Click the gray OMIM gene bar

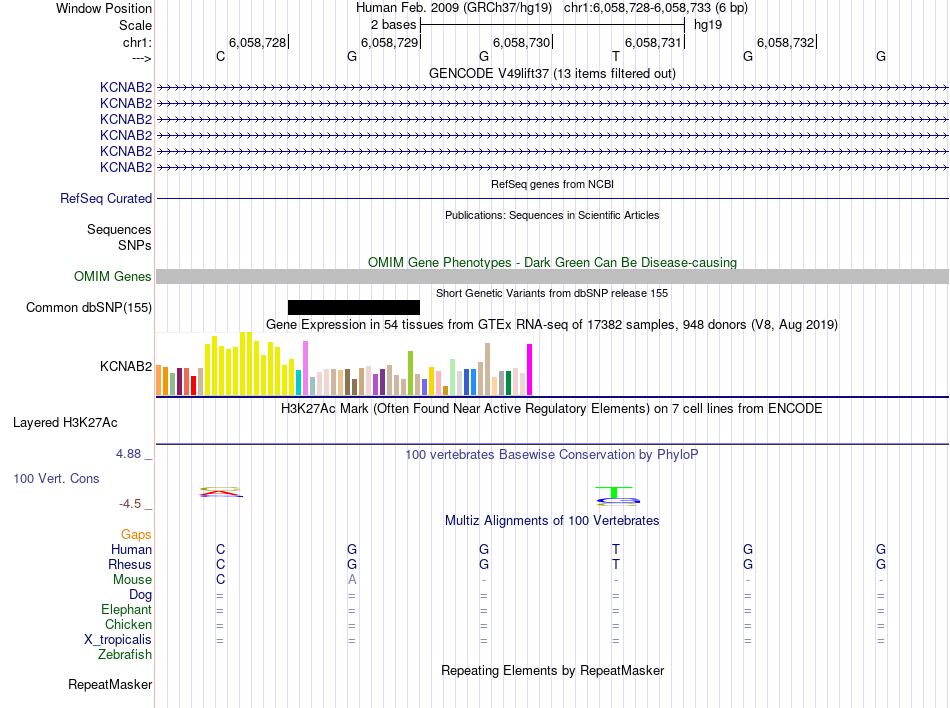[553, 277]
